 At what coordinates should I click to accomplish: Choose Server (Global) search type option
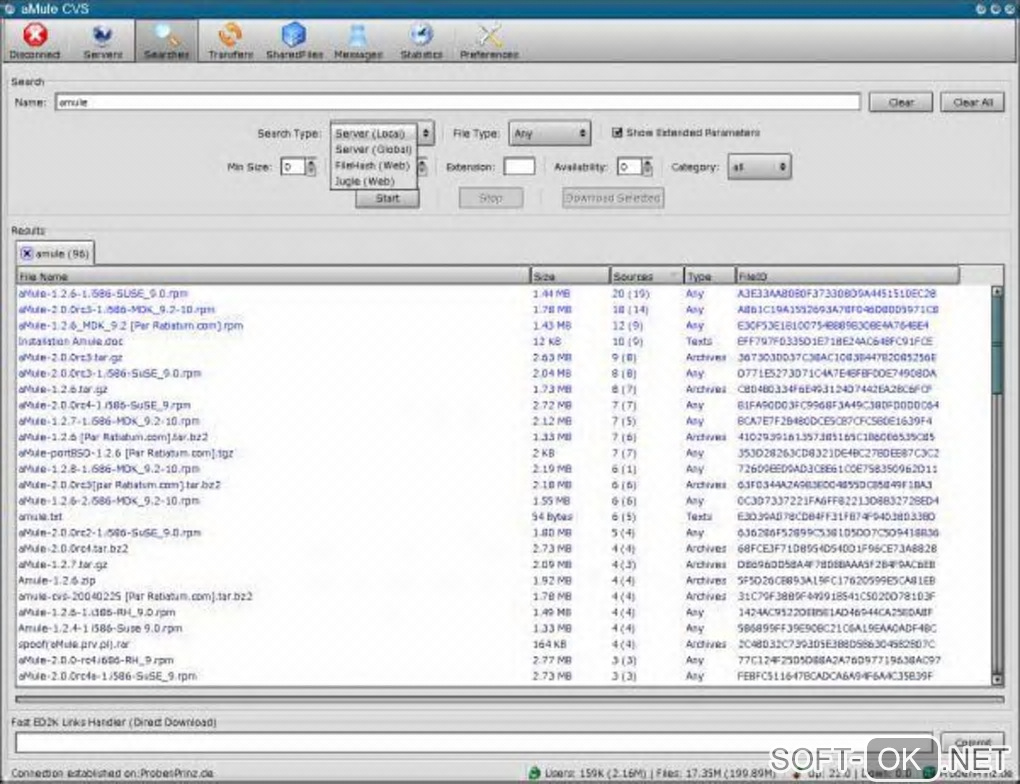click(x=373, y=149)
